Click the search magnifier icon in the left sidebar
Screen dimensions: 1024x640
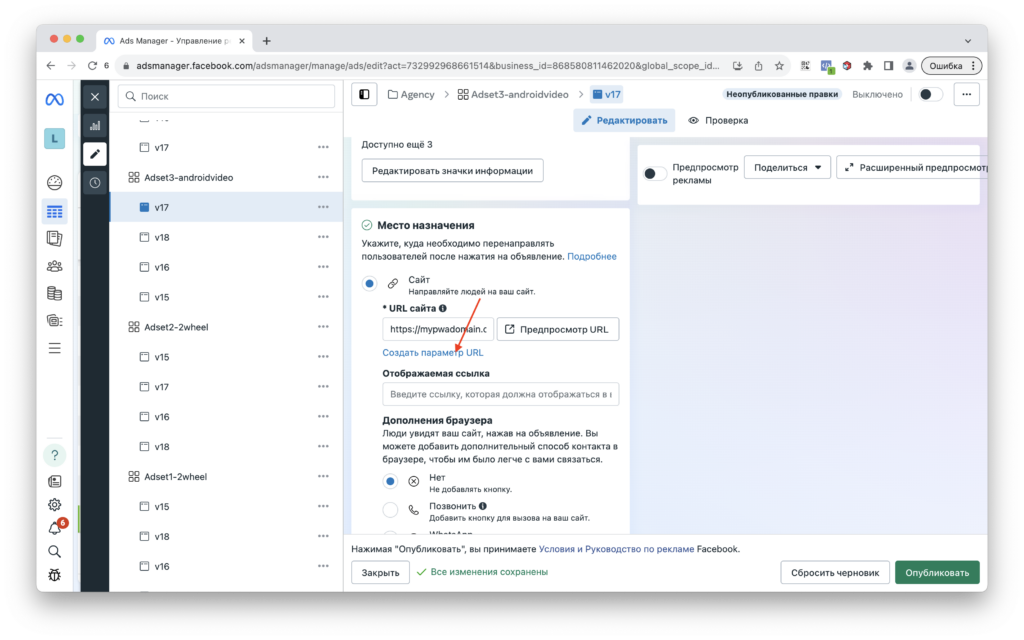click(54, 551)
